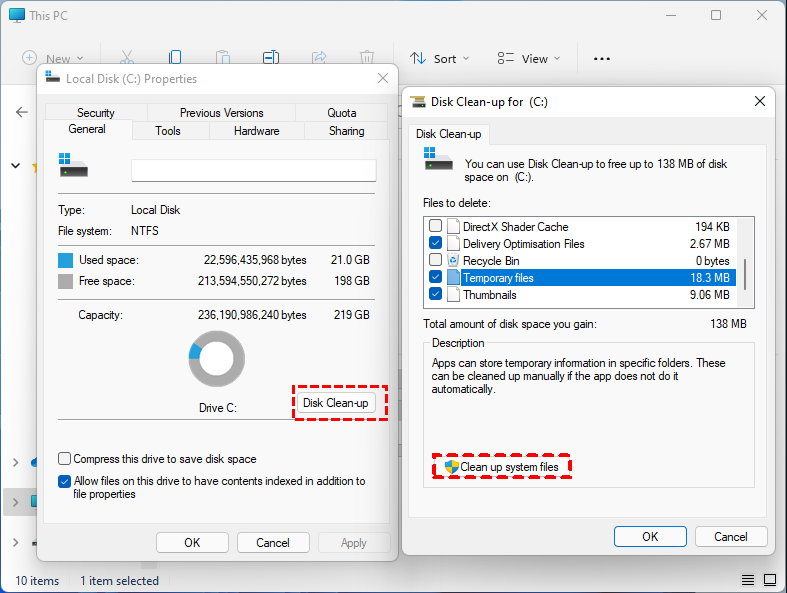
Task: Click the Cut scissors icon in Explorer toolbar
Action: pos(127,57)
